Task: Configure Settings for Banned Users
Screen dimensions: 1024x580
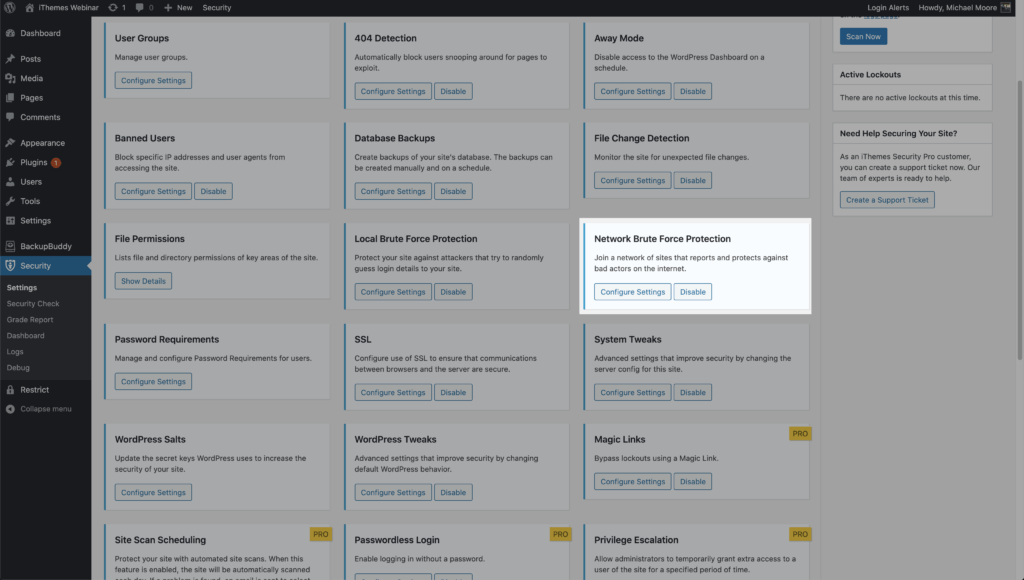Action: coord(153,191)
